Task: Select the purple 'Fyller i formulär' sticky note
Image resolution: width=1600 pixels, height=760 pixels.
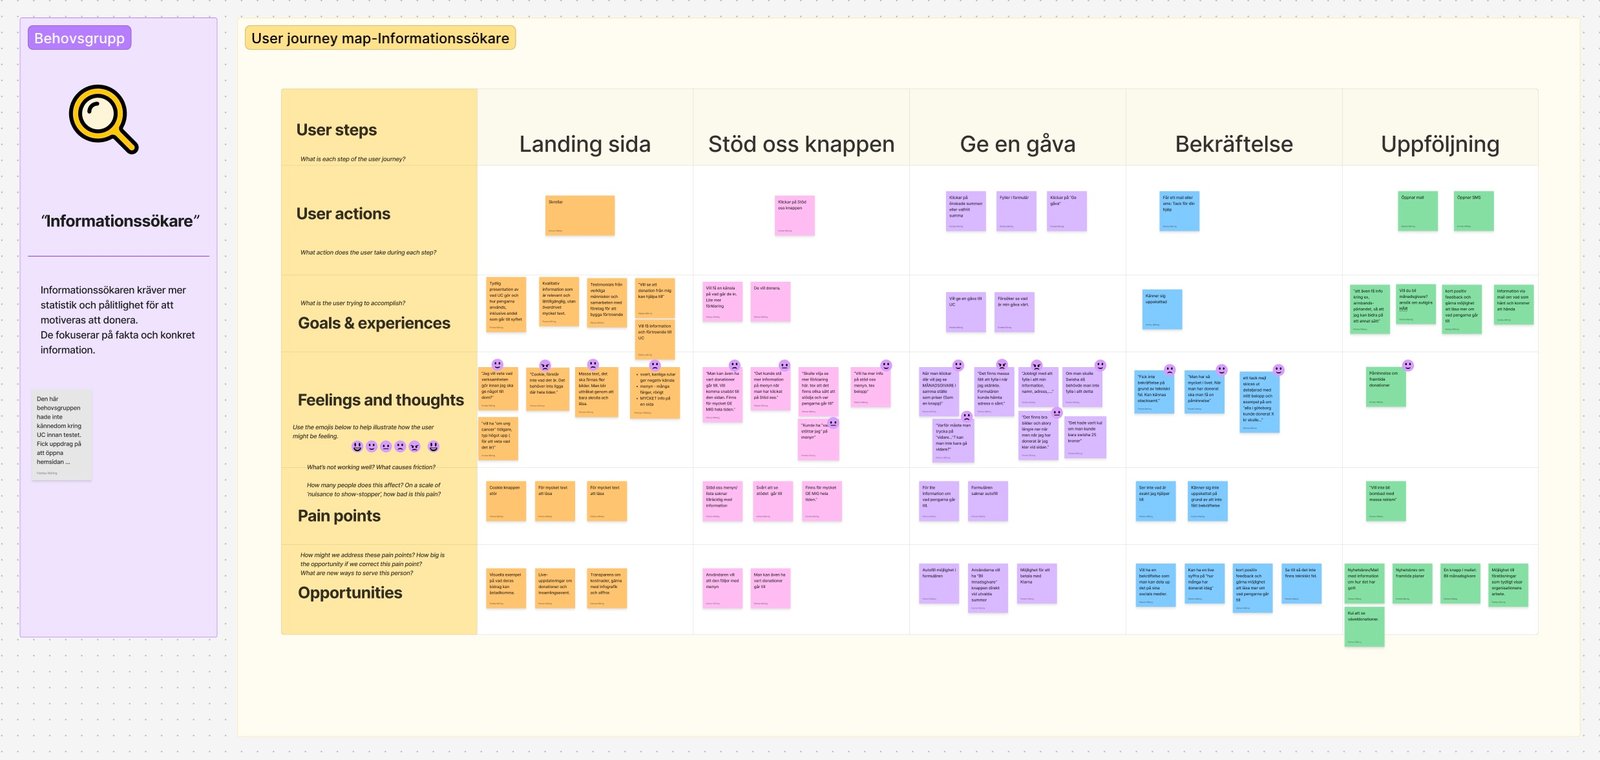Action: point(1016,212)
